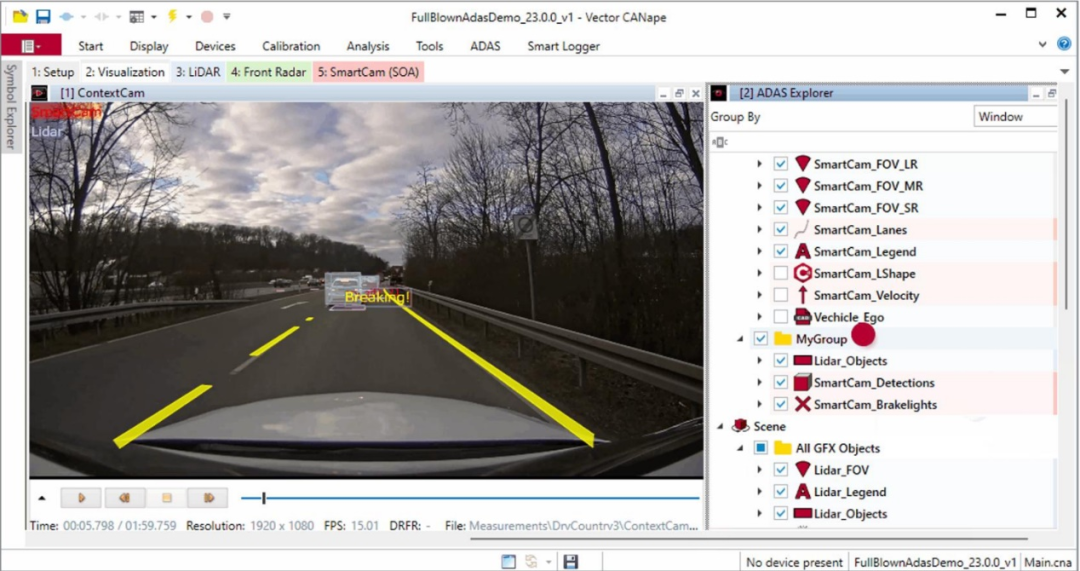Screen dimensions: 1080x571
Task: Expand the SmartCam_Brakelights tree node
Action: 760,404
